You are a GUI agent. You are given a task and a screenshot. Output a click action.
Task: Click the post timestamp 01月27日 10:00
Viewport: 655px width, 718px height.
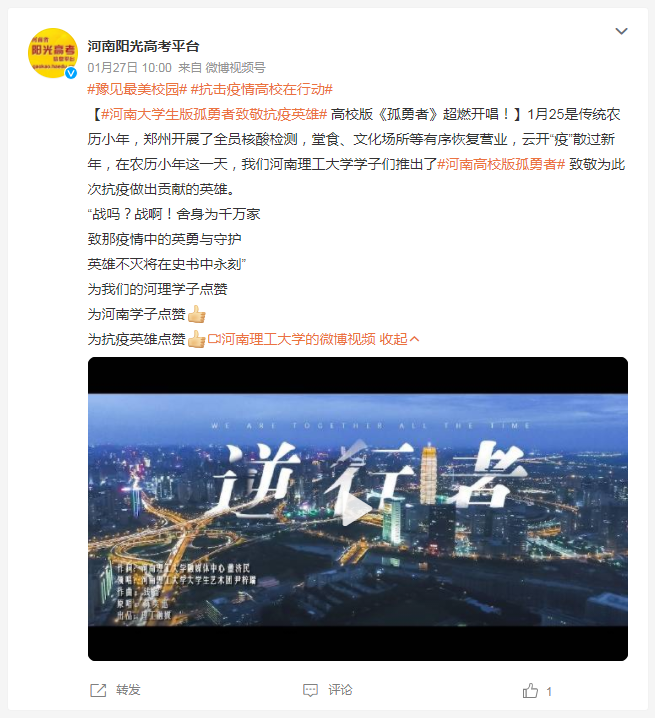(130, 68)
